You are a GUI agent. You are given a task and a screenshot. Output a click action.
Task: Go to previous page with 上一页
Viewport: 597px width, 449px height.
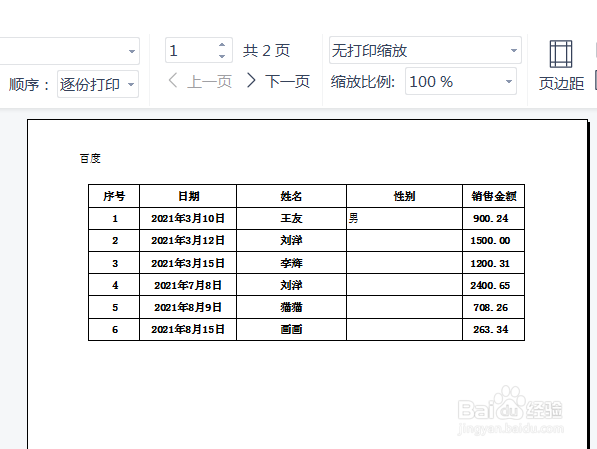pos(200,81)
